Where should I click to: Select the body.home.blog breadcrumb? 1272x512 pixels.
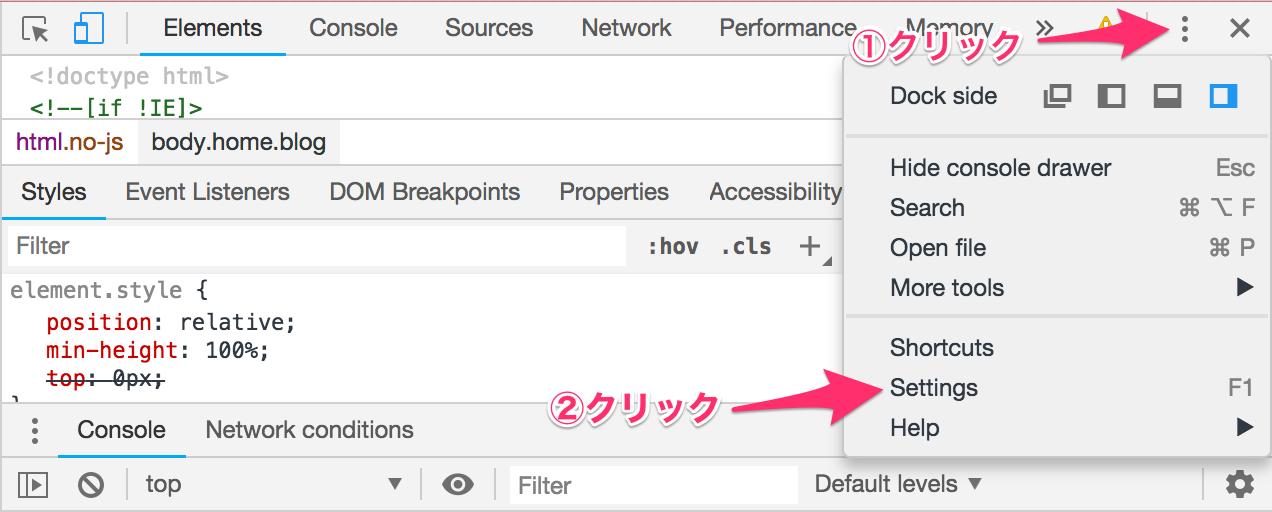(x=239, y=142)
